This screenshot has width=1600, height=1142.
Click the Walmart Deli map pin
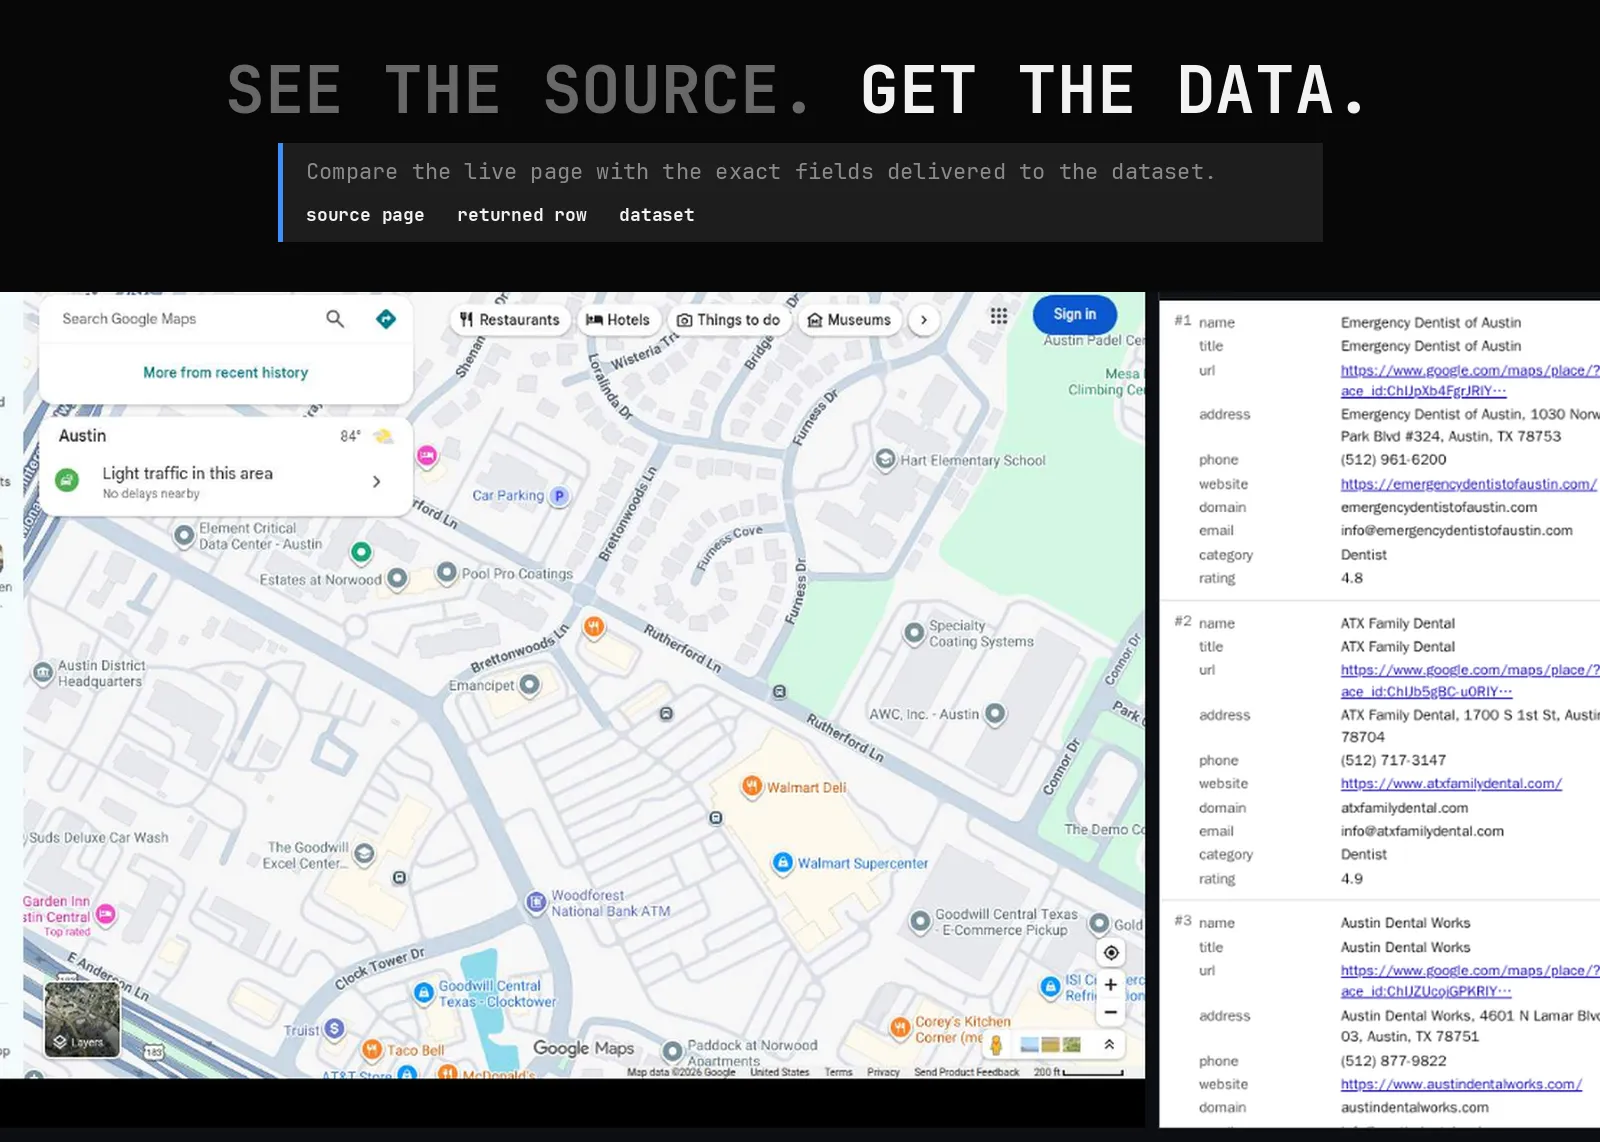(752, 787)
